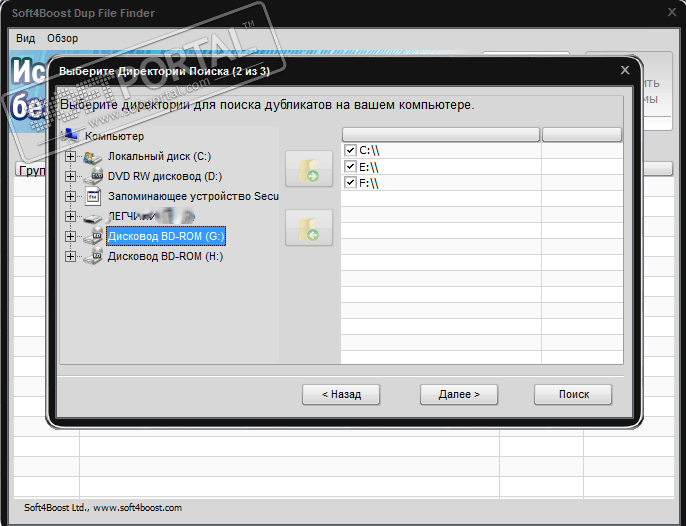
Task: Close the directory selection dialog
Action: (x=625, y=70)
